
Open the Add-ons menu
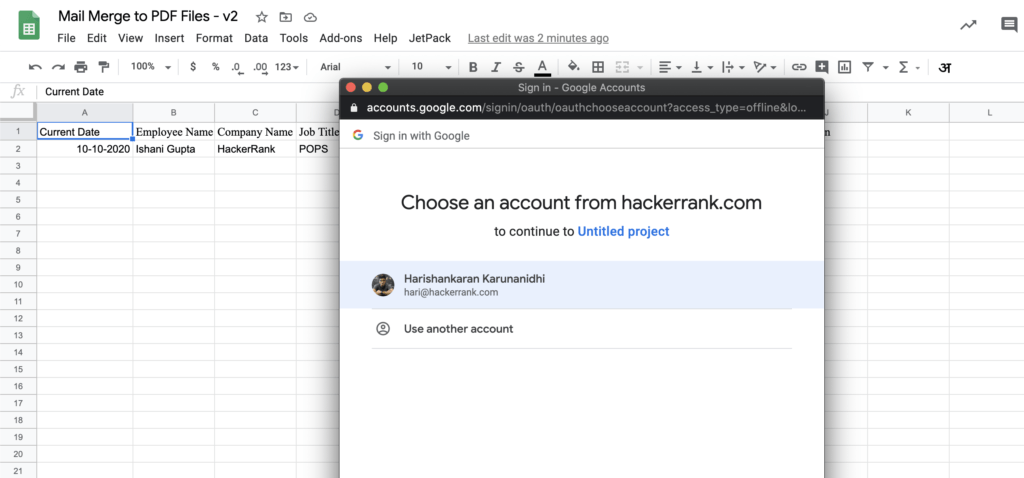(341, 38)
